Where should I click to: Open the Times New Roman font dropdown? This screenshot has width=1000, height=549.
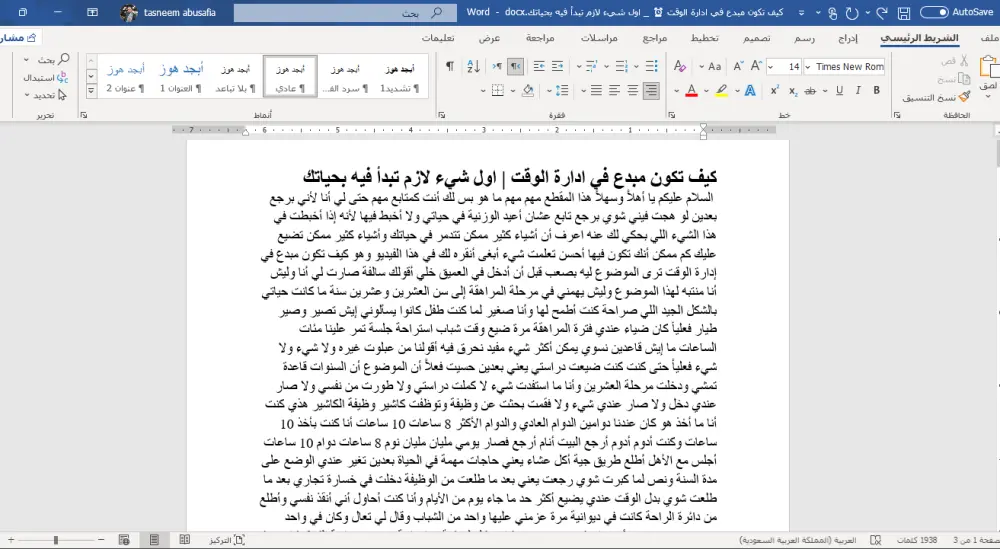[x=807, y=66]
